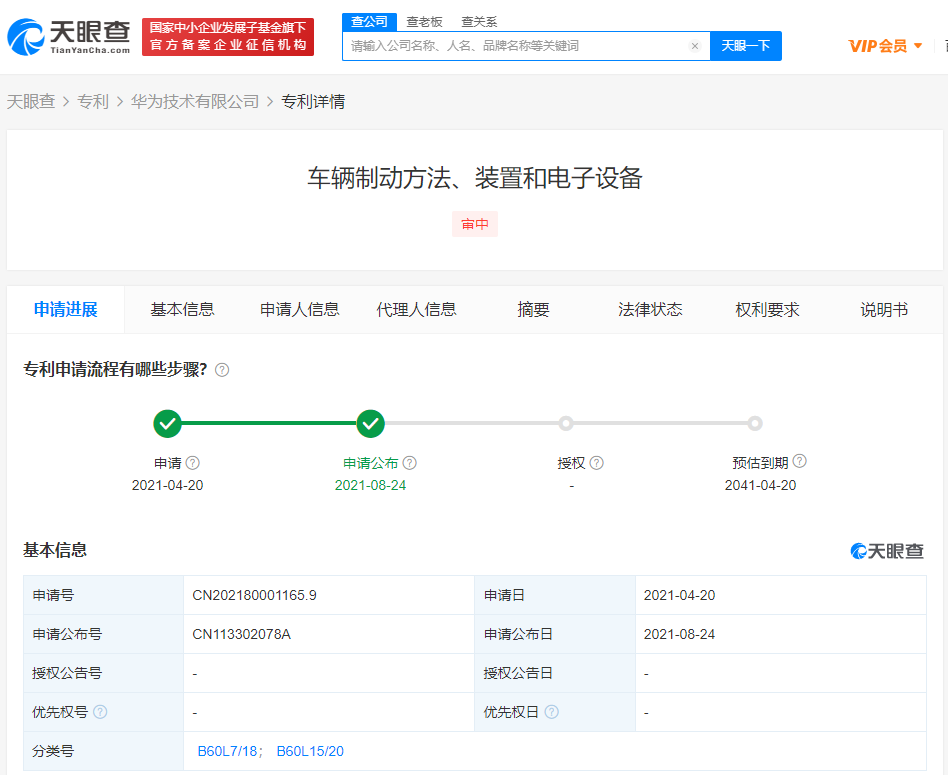
Task: Go to 华为技术有限公司 breadcrumb link
Action: [x=195, y=102]
